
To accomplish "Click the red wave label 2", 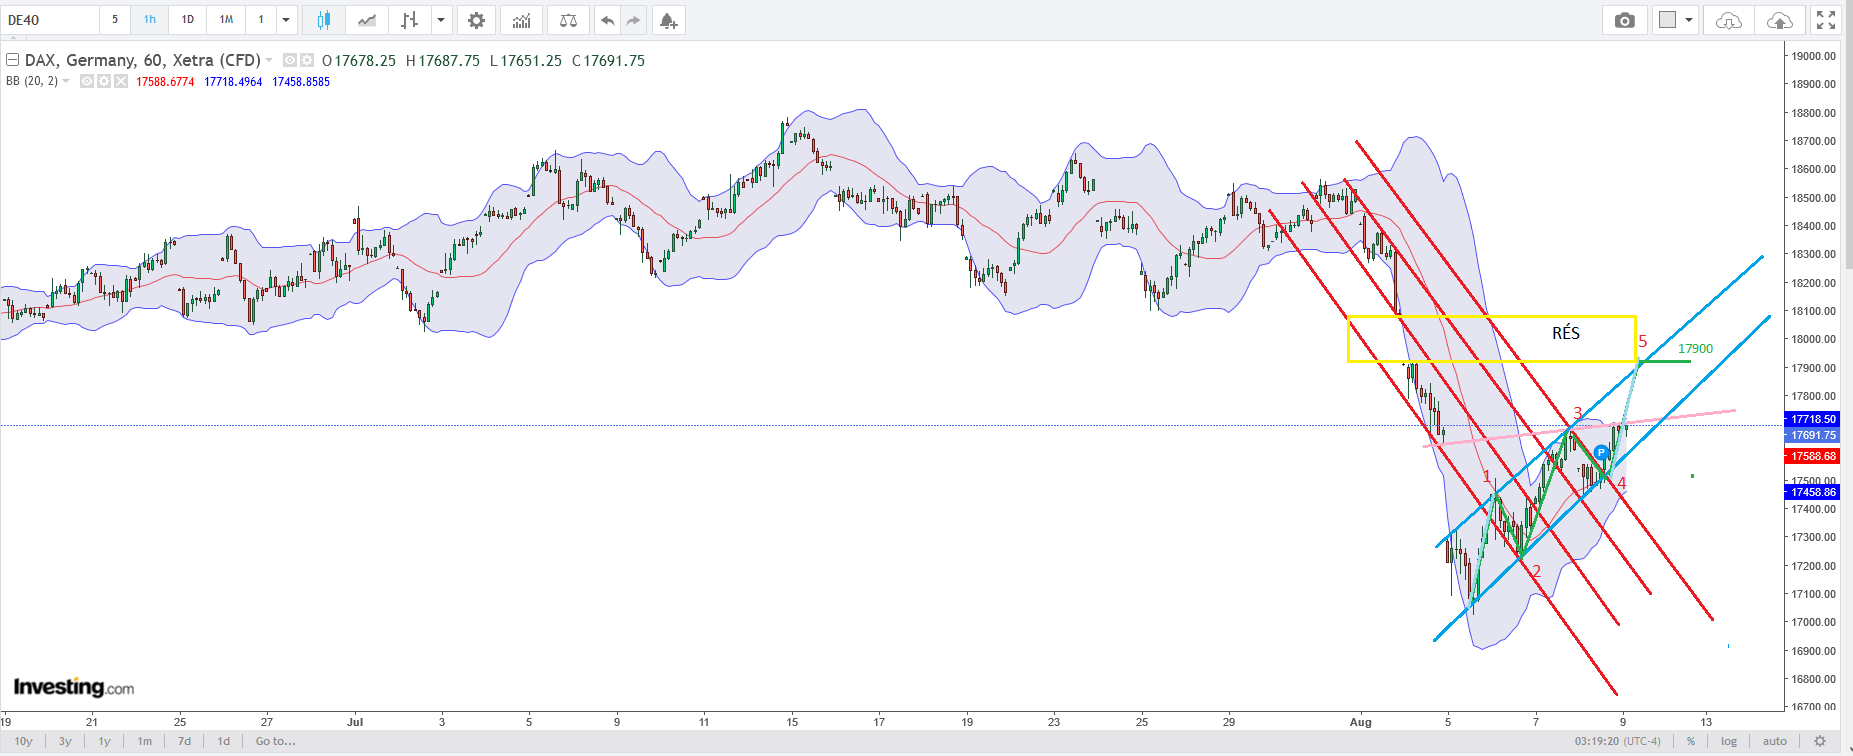I will 1536,572.
